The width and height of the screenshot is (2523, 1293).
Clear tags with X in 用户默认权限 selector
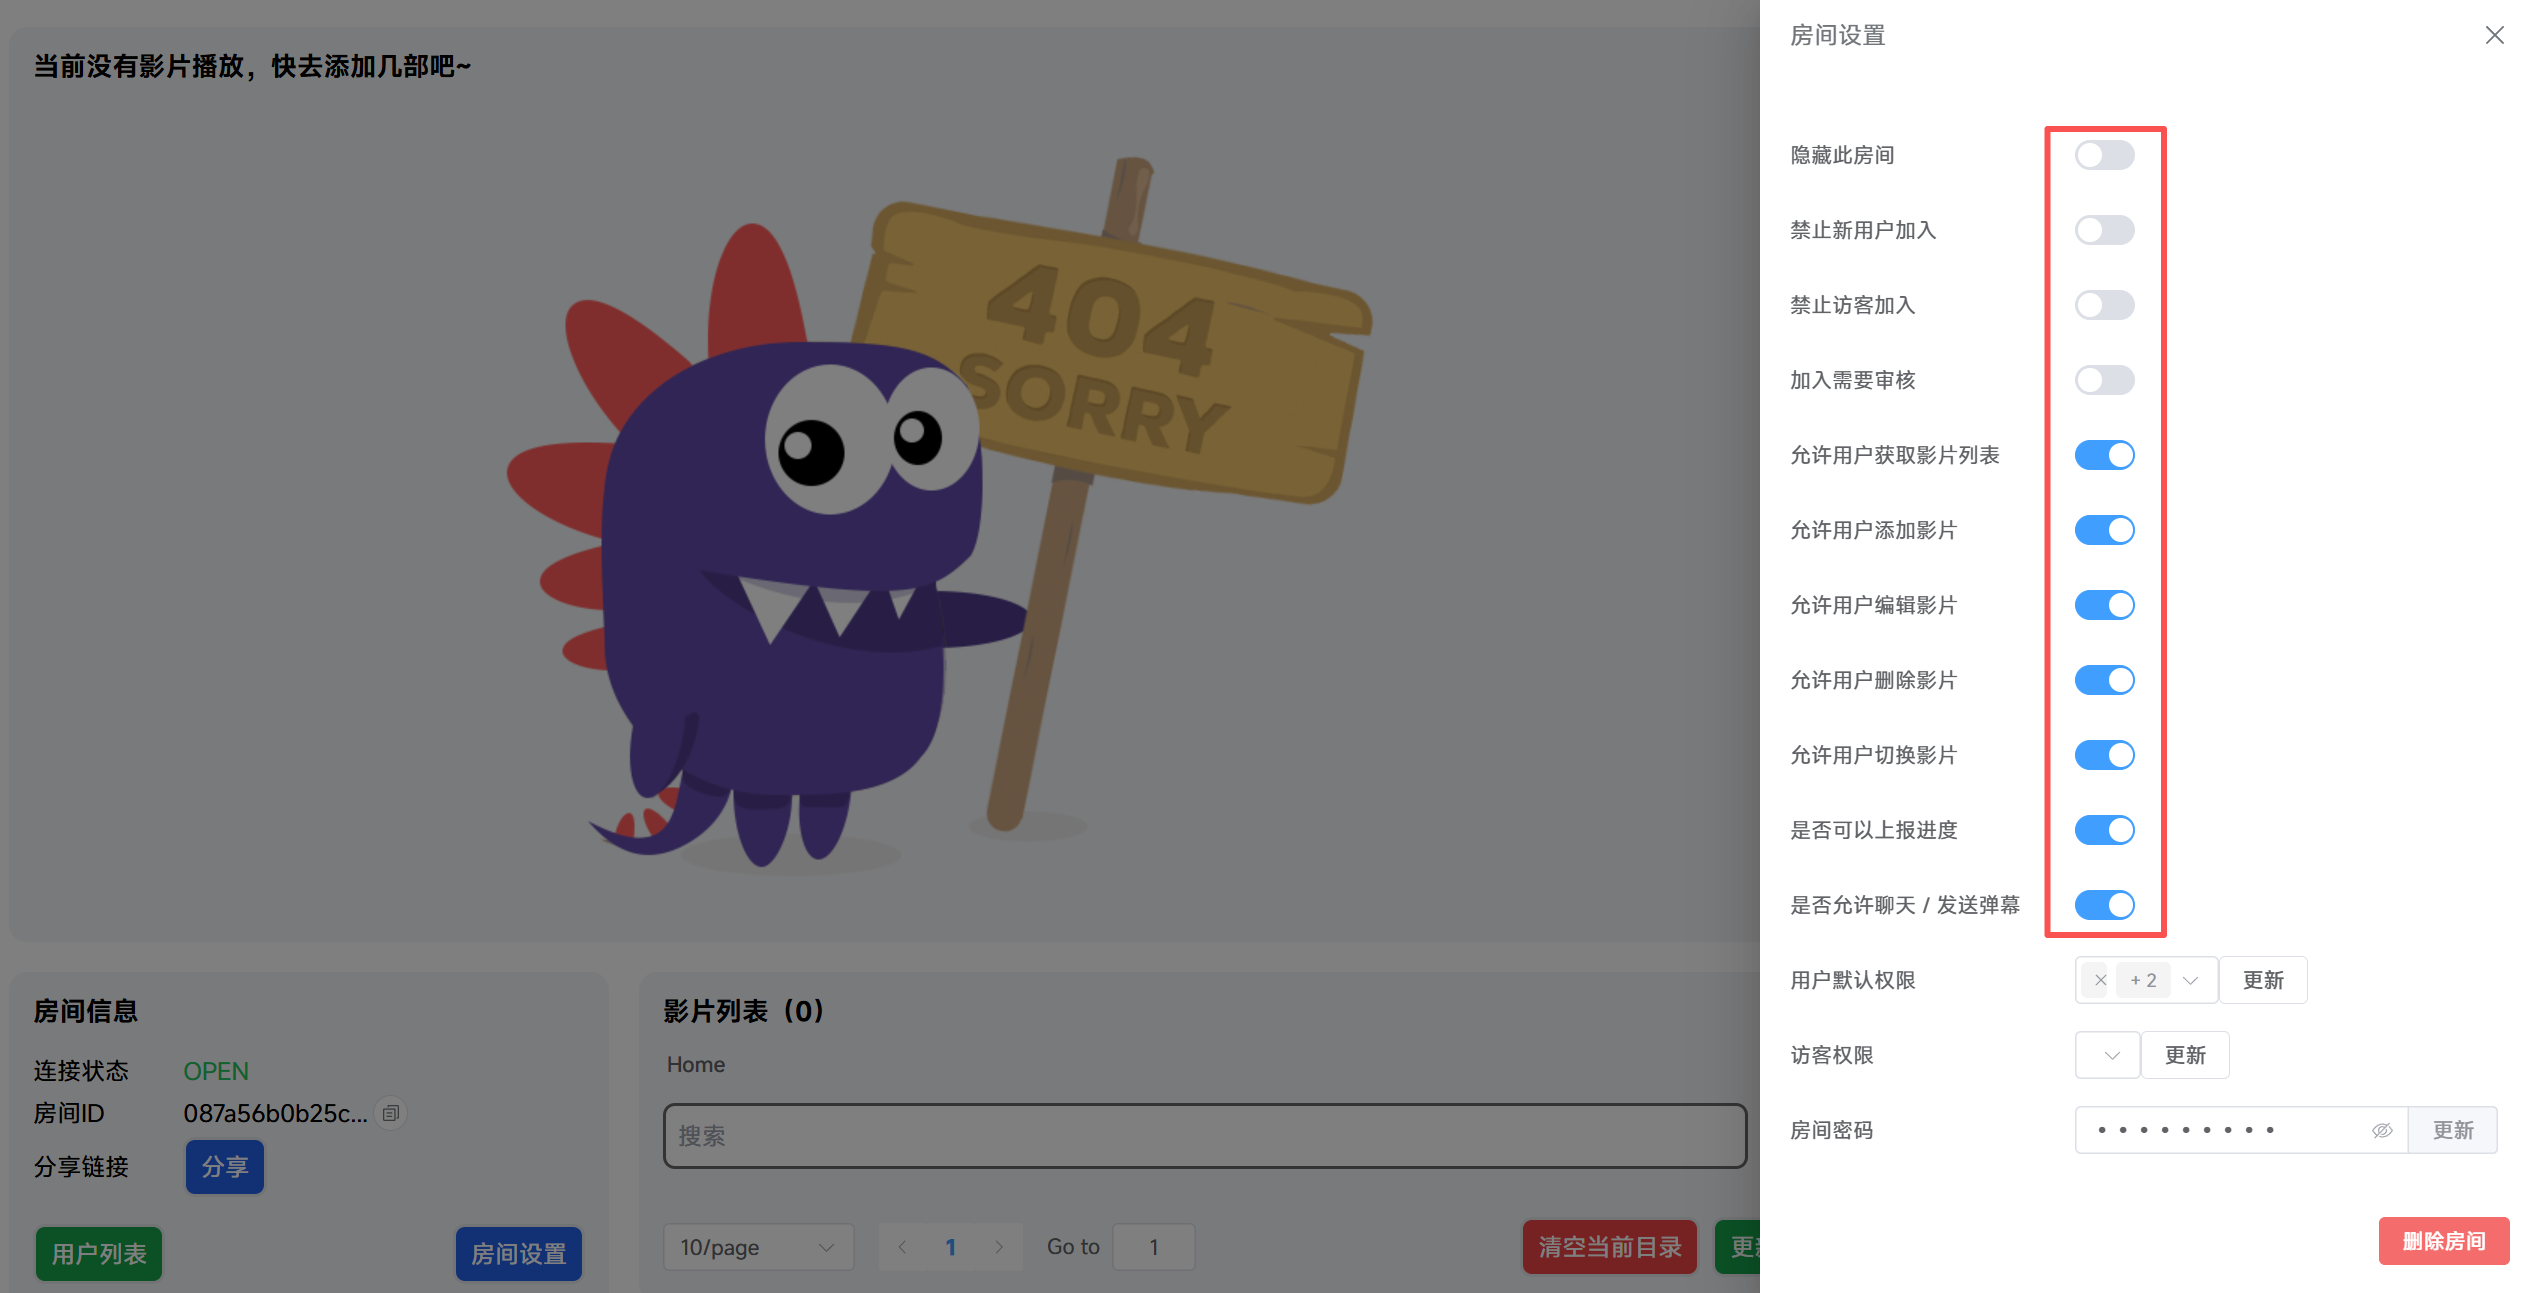2100,980
